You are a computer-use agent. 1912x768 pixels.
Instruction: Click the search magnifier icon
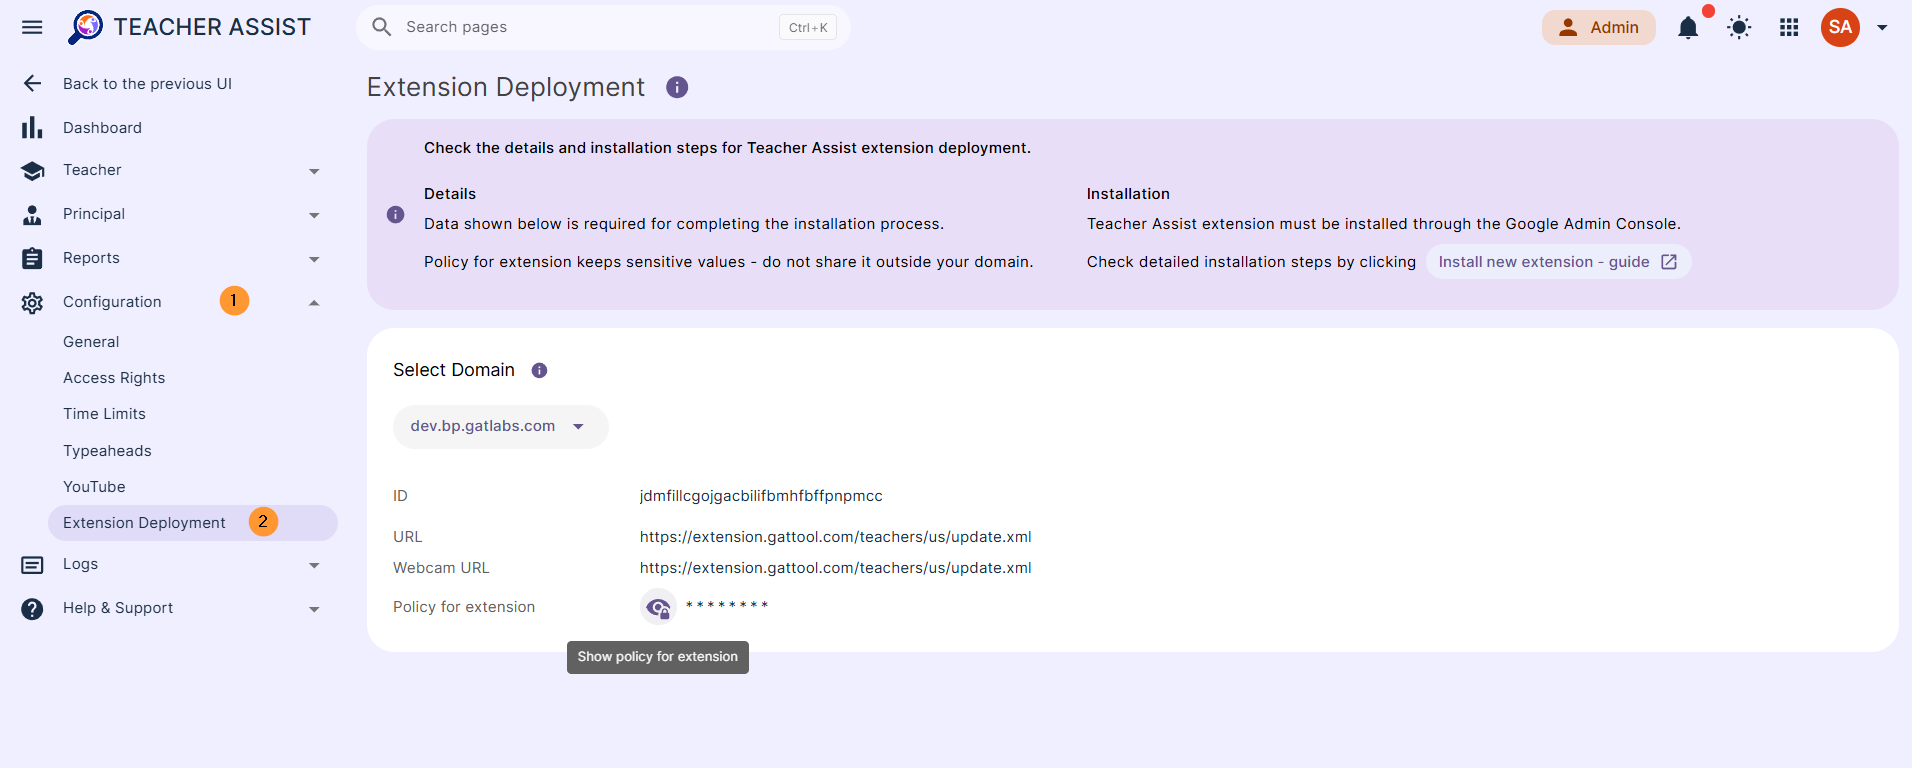(381, 27)
